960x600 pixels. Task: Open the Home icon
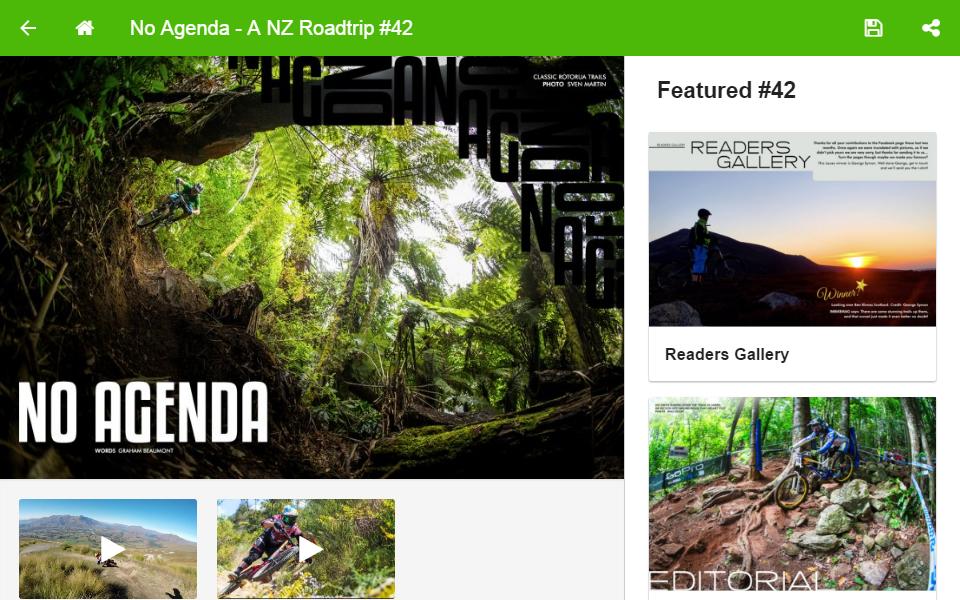(84, 28)
